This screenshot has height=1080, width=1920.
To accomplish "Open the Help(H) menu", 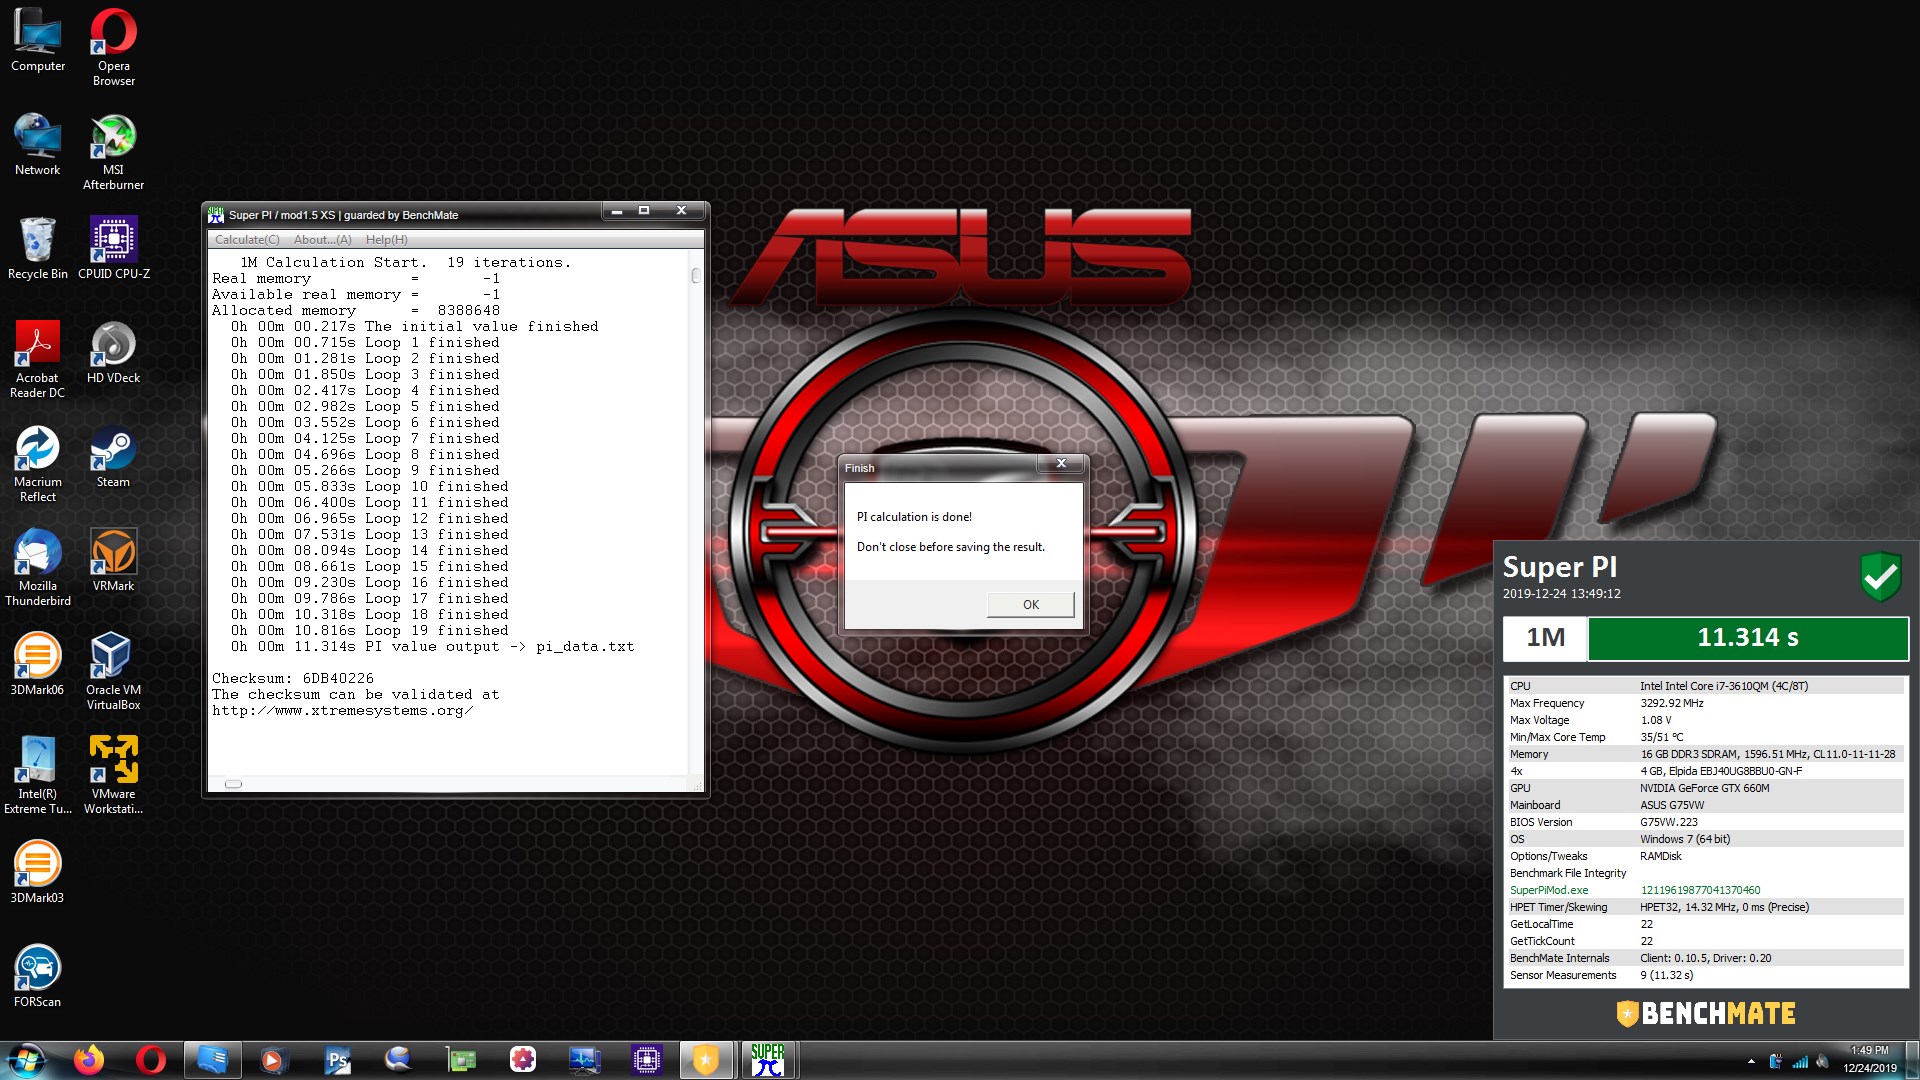I will (386, 240).
